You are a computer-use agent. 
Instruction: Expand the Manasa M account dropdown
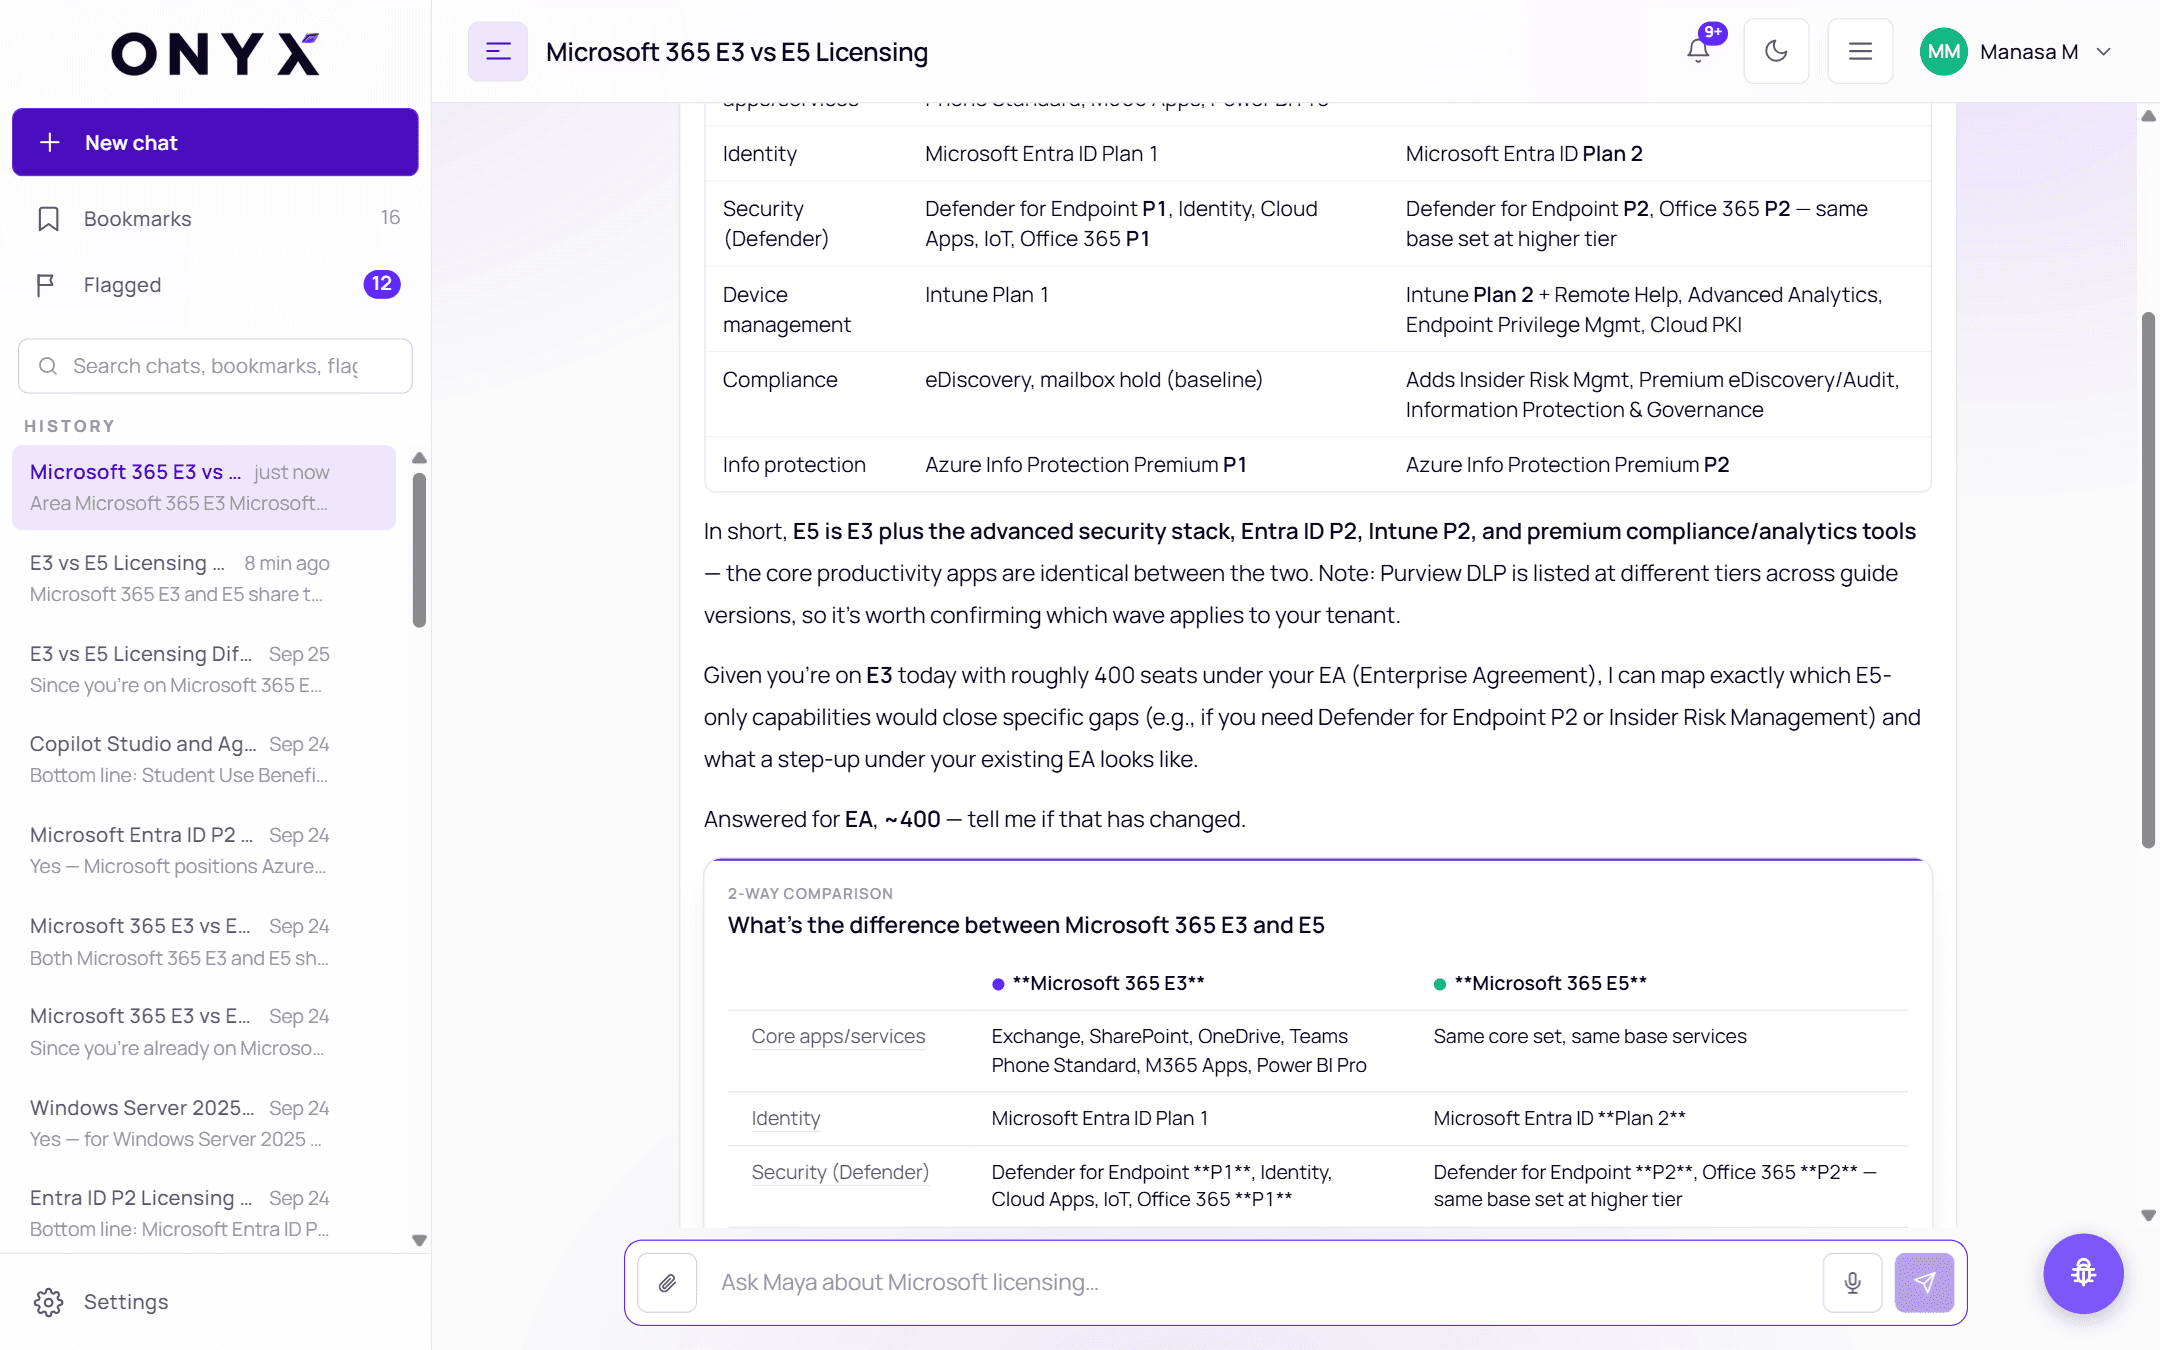2104,52
